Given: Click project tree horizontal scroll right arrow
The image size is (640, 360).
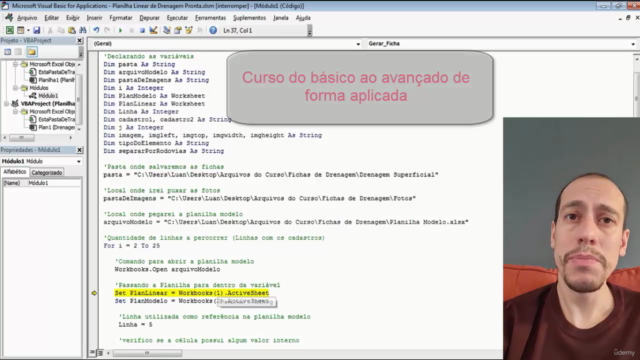Looking at the screenshot, I should (71, 138).
